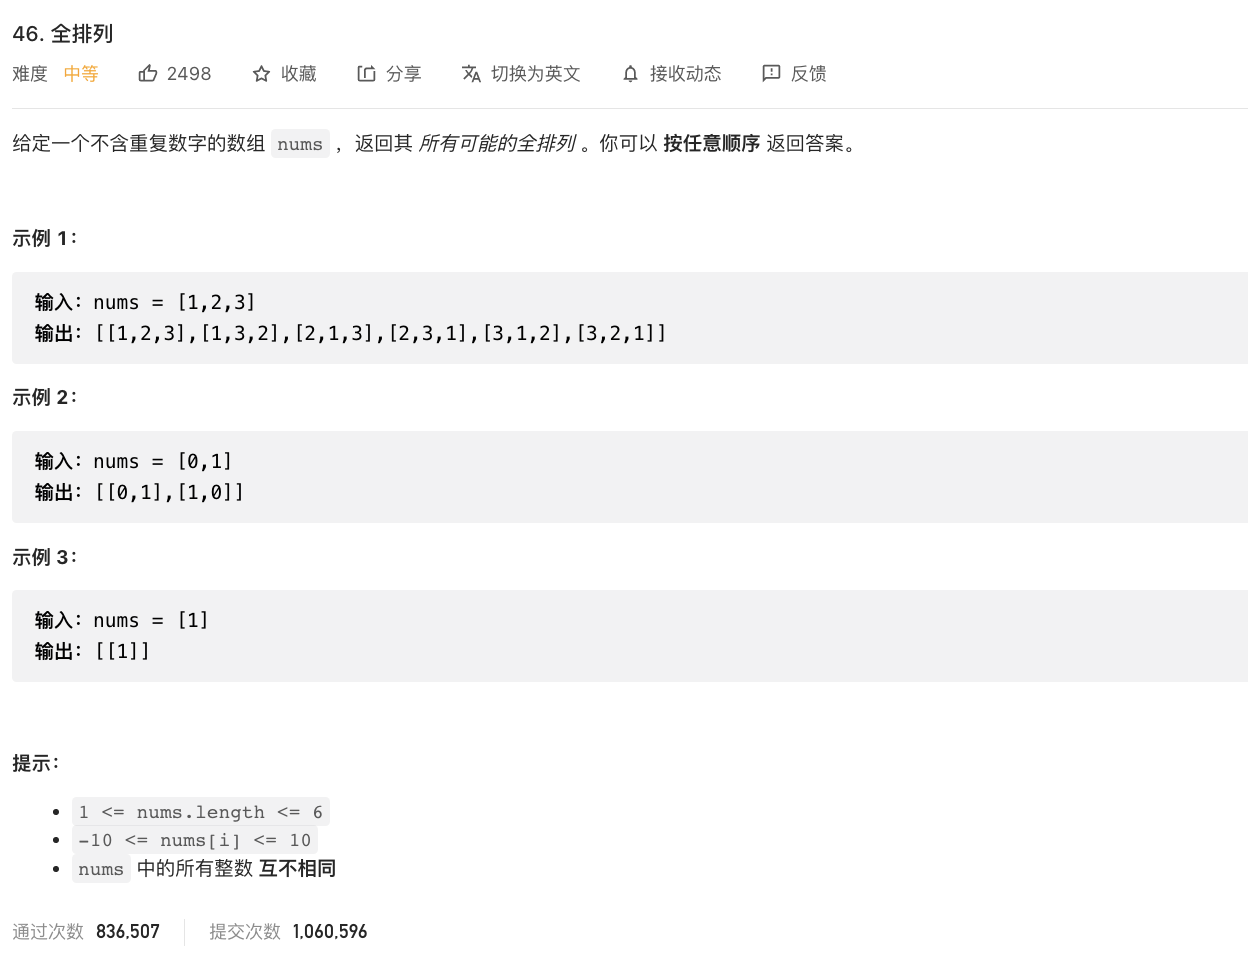Click the 提交次数 1,060,596 statistic
This screenshot has width=1248, height=958.
[288, 932]
